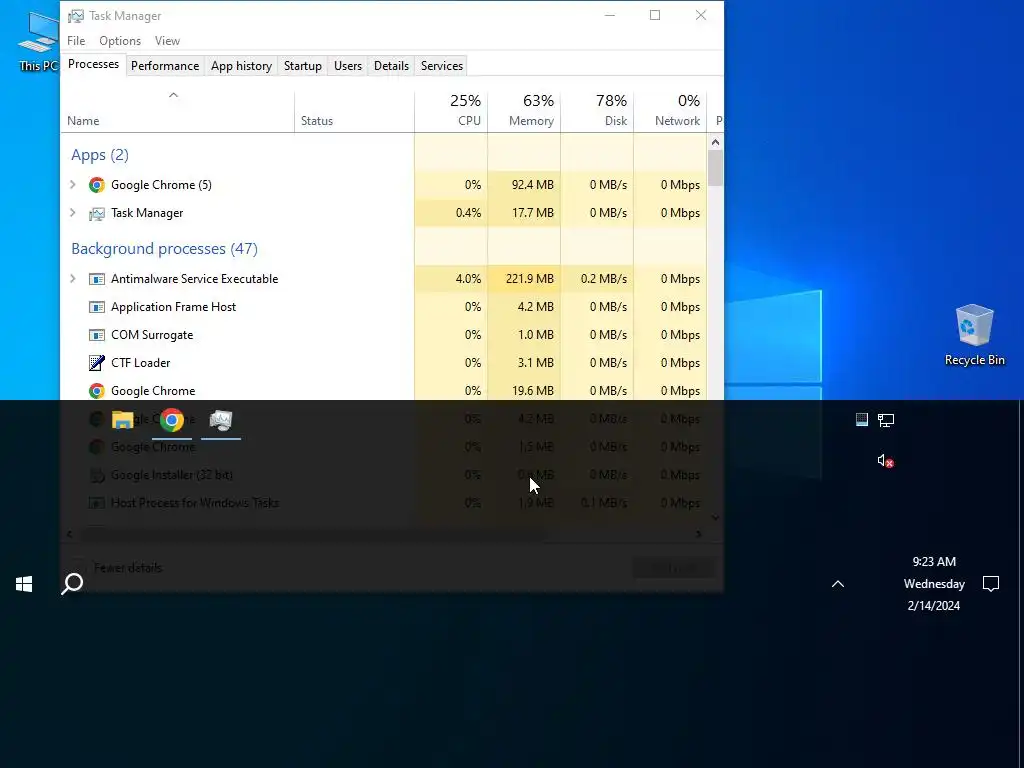Click the 4.0% CPU cell
1024x768 pixels.
tap(451, 279)
